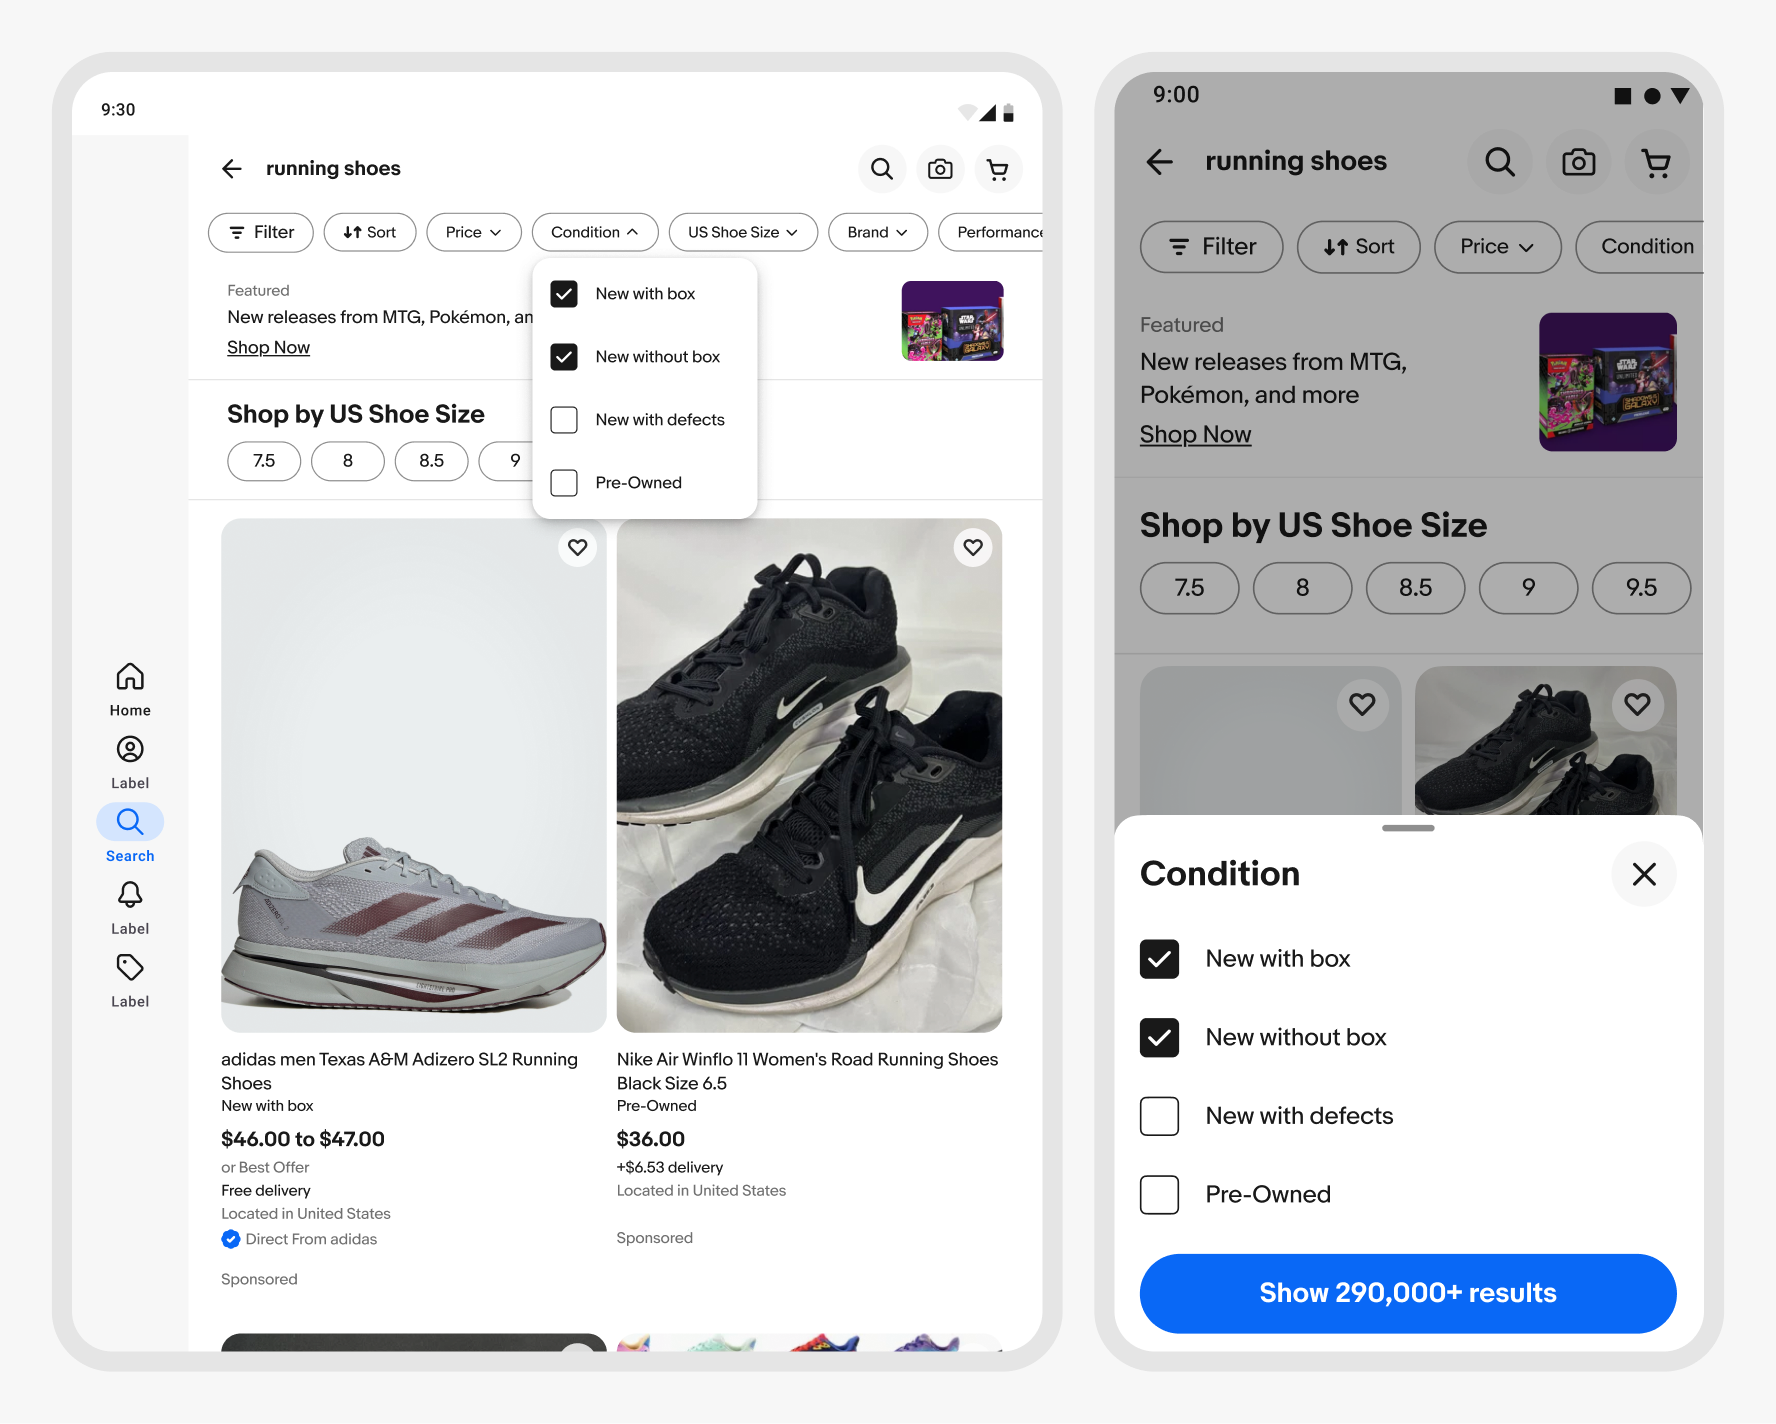Follow Shop Now link on phone

point(1196,435)
